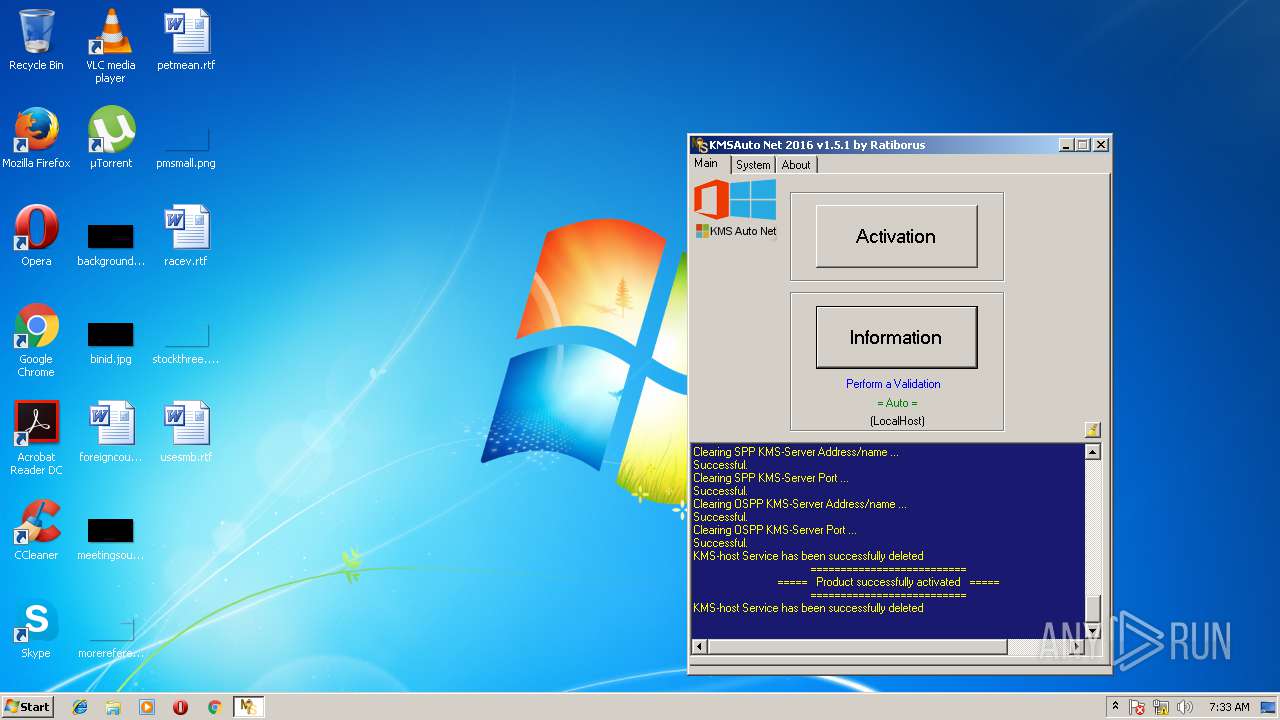Click the 'Clearing OSPP KMS-Server Port ...' log line
1280x720 pixels.
tap(774, 530)
